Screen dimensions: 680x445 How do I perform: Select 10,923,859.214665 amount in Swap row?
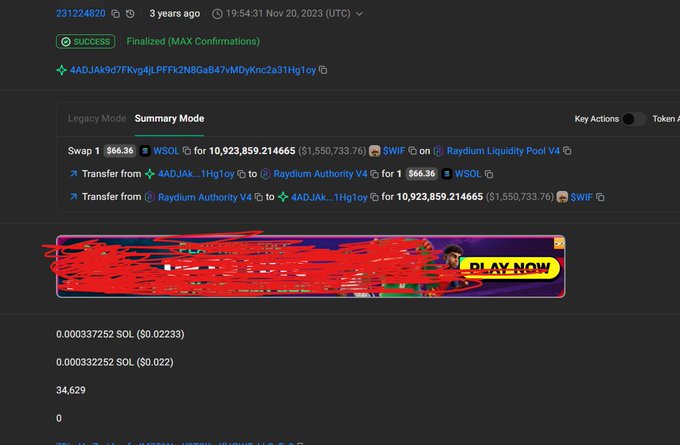click(252, 151)
